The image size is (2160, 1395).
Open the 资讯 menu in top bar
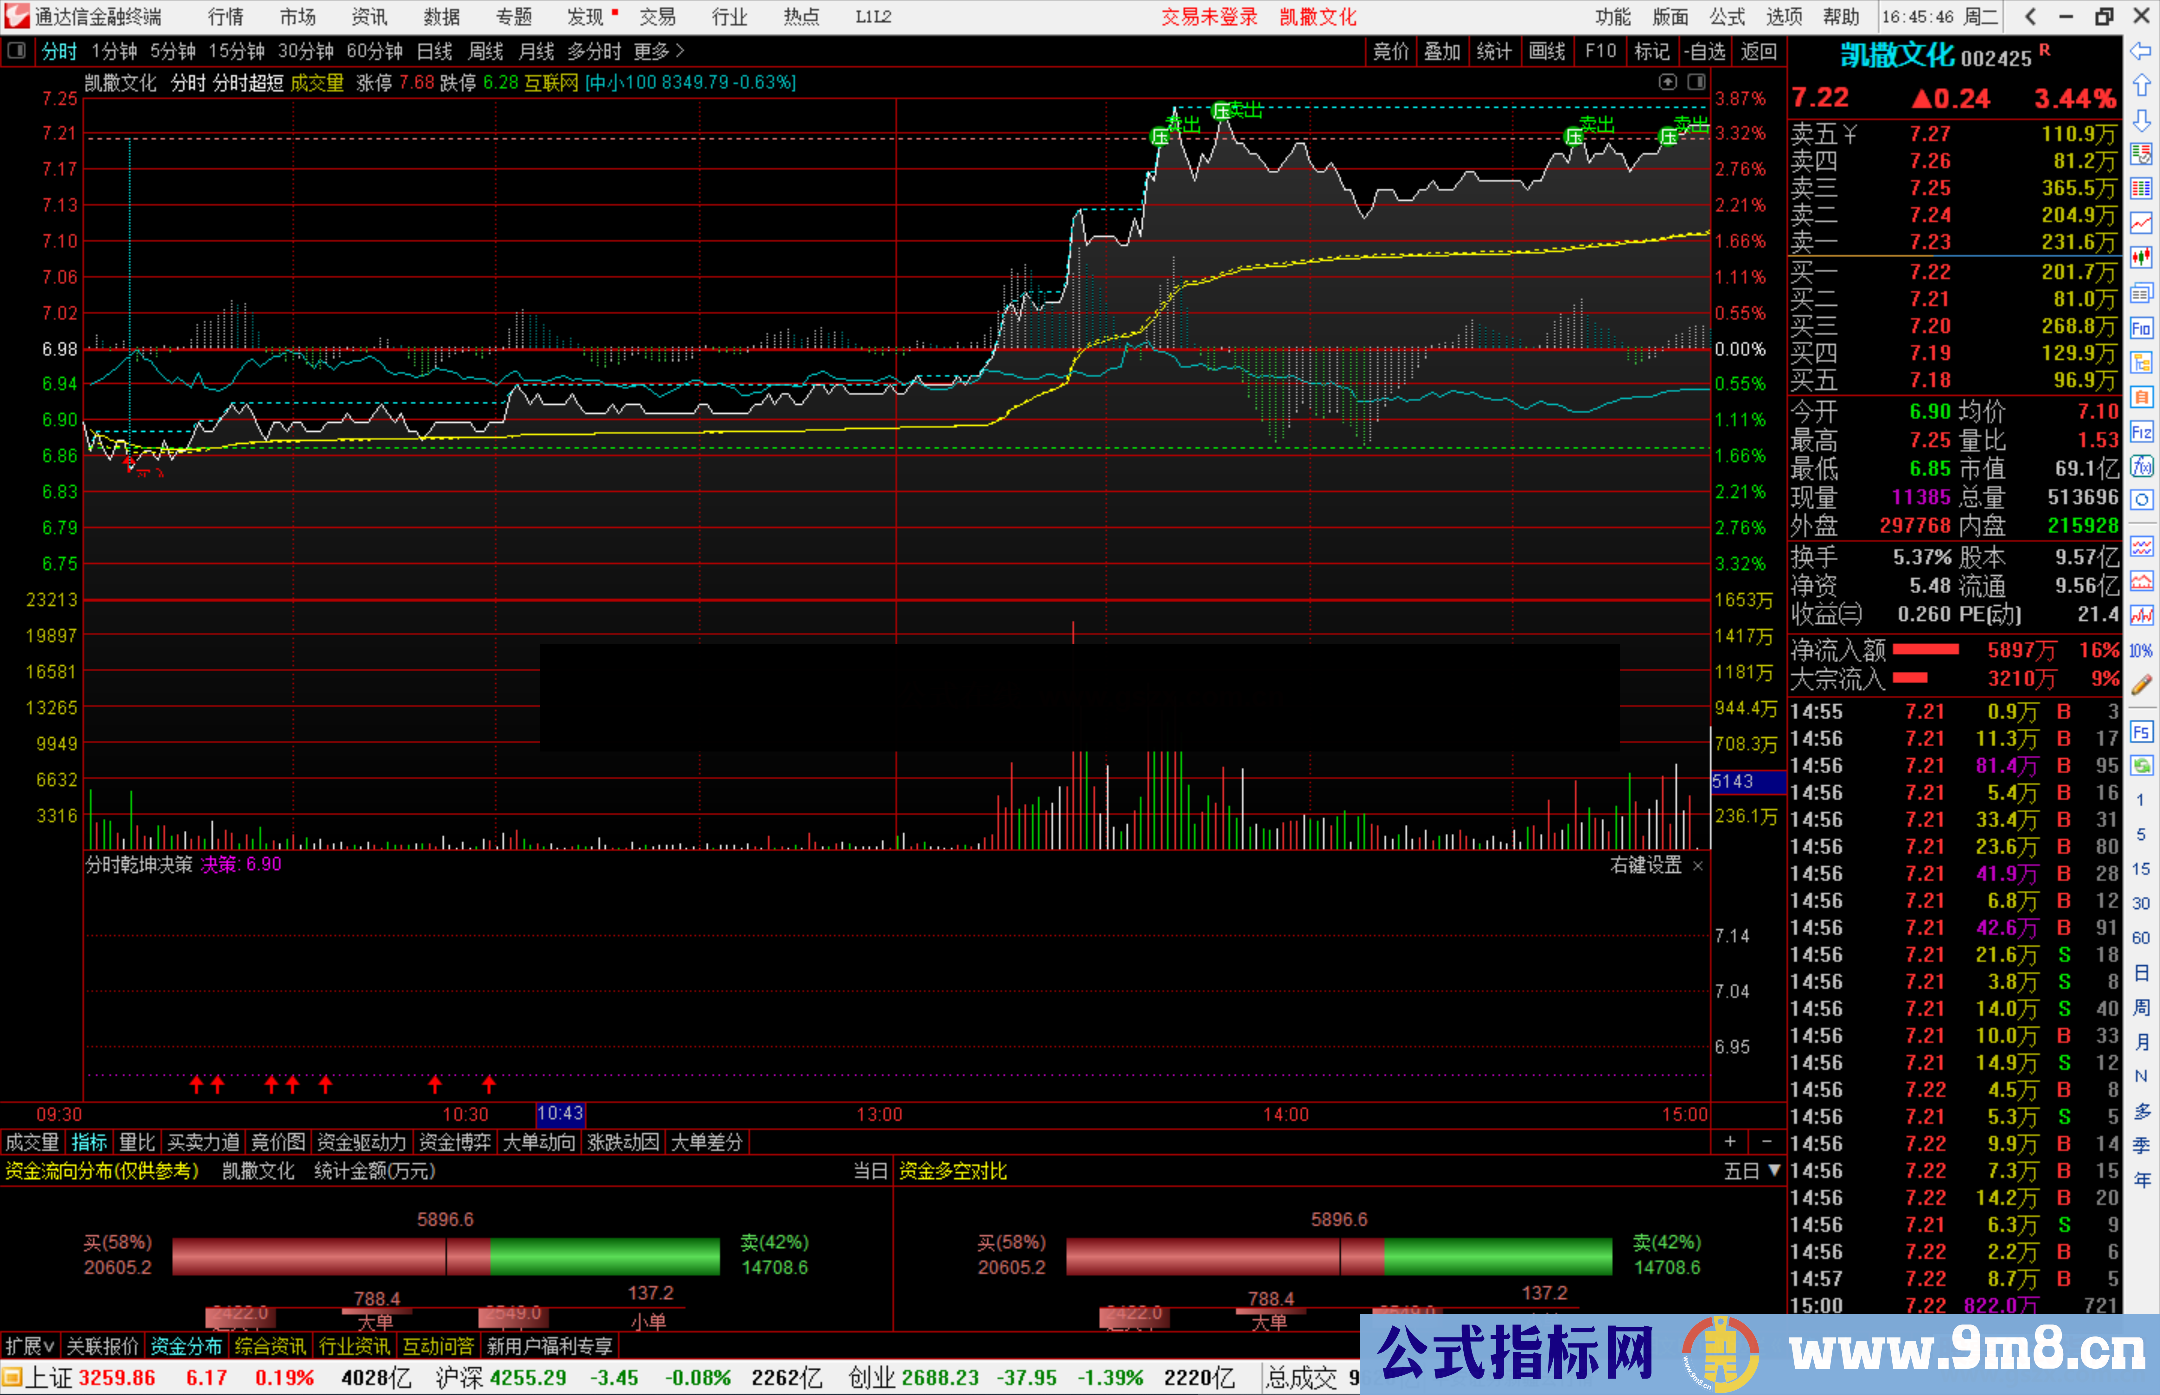(369, 17)
